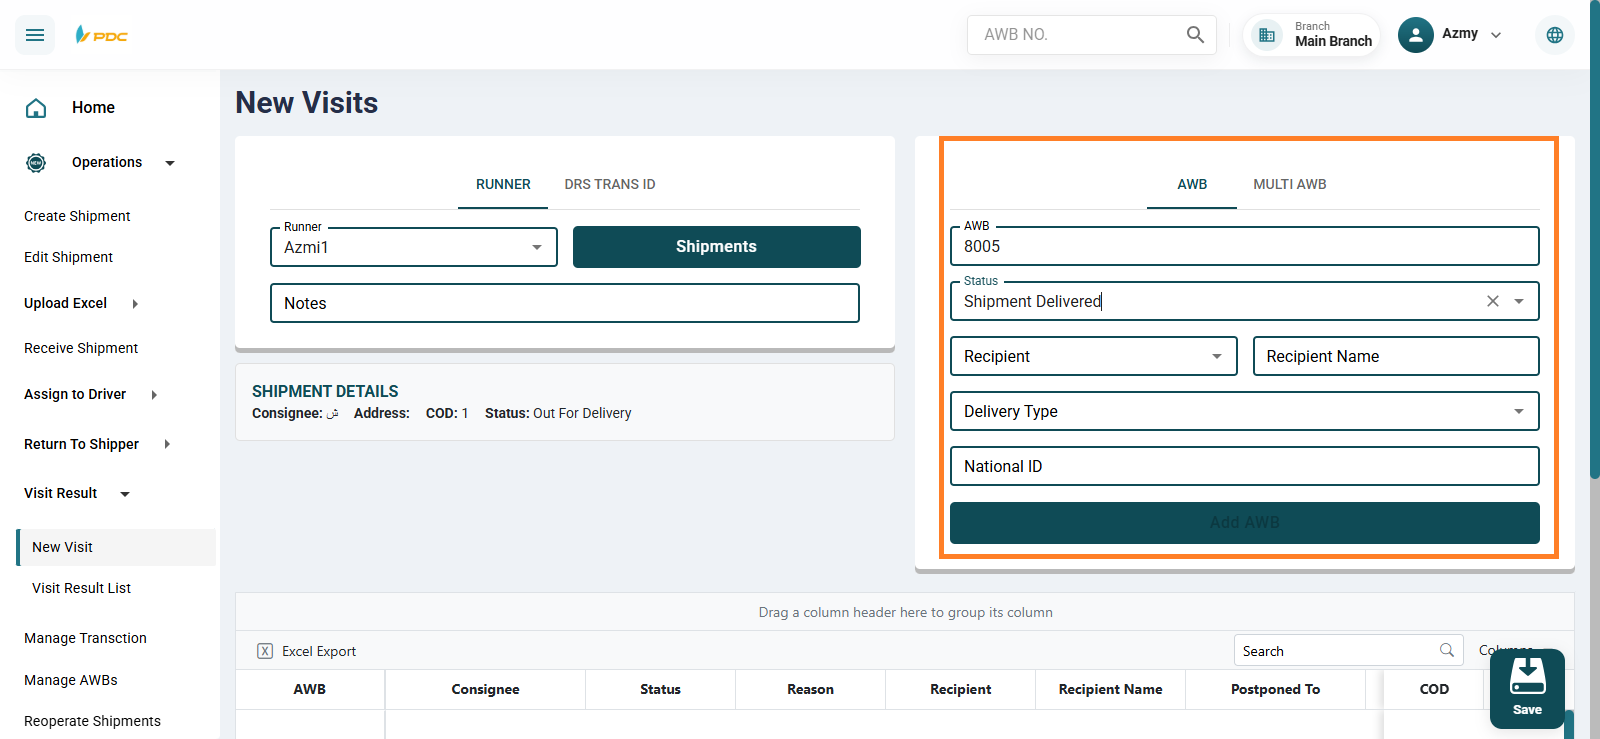Click the PDC logo
This screenshot has height=739, width=1600.
(x=102, y=35)
